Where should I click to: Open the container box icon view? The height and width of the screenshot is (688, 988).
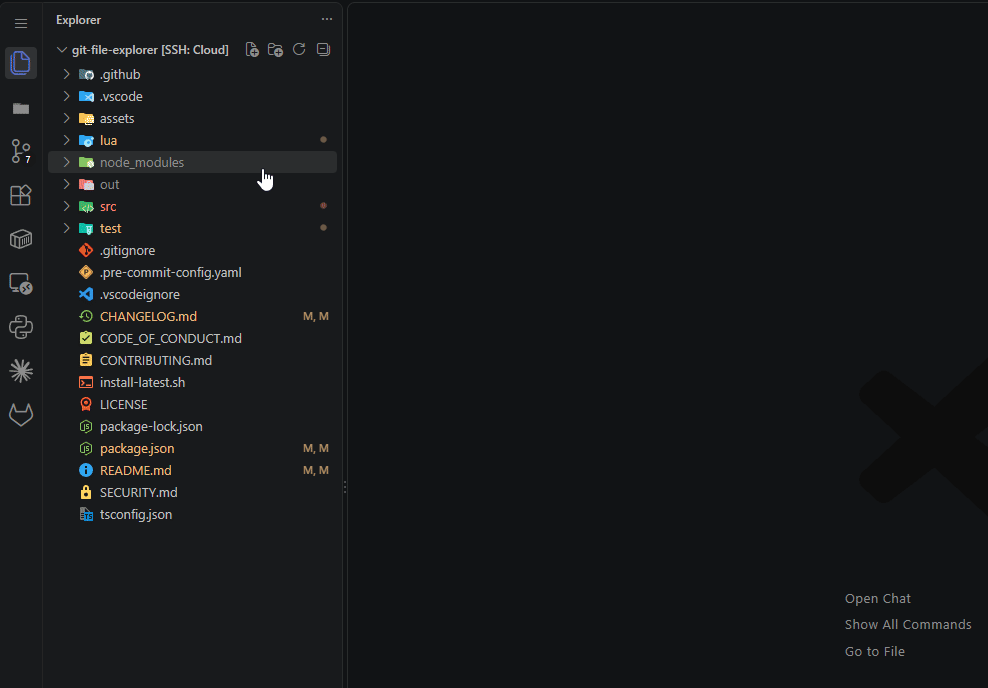21,239
